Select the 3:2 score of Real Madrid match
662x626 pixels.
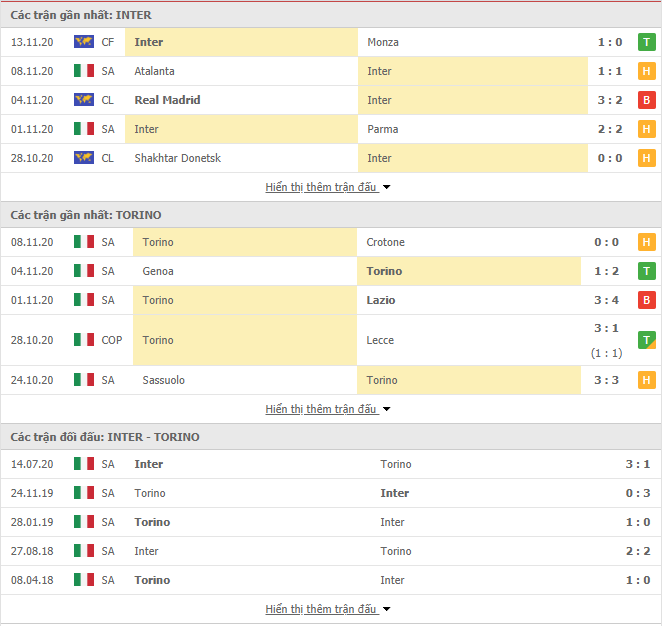coord(610,100)
